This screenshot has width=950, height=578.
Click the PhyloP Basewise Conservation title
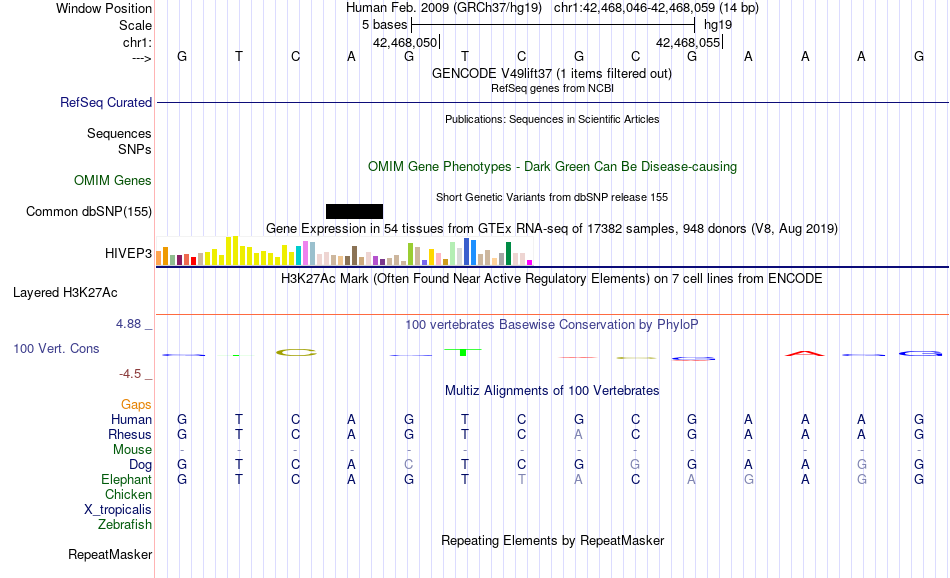(x=552, y=325)
